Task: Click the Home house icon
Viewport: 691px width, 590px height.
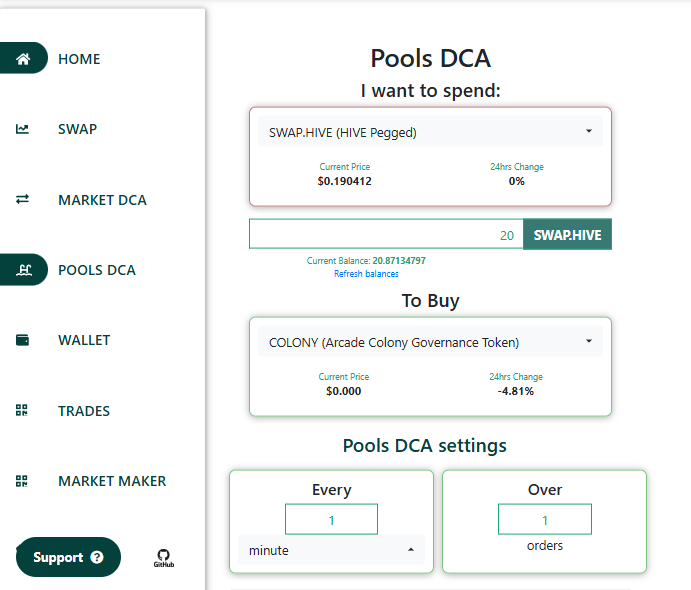Action: [23, 59]
